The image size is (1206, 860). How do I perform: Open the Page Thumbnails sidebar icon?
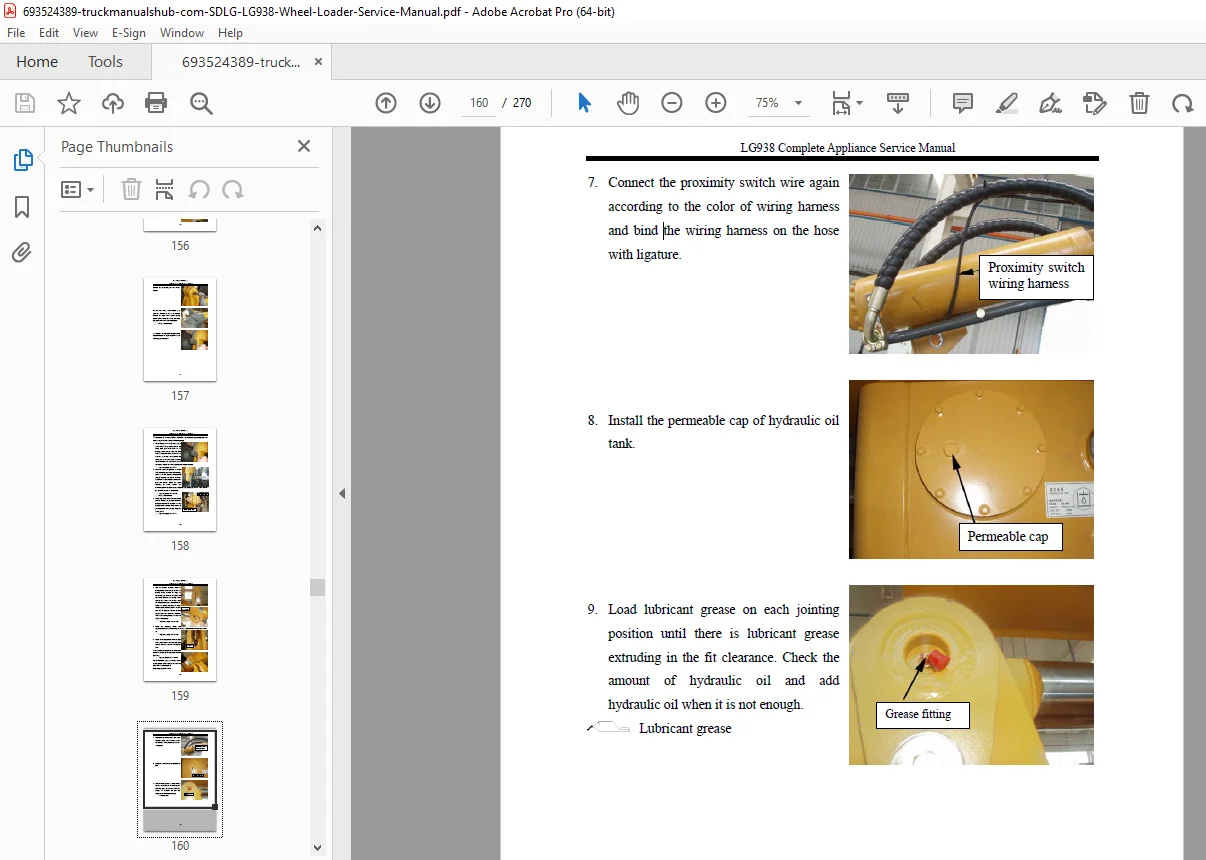point(22,160)
